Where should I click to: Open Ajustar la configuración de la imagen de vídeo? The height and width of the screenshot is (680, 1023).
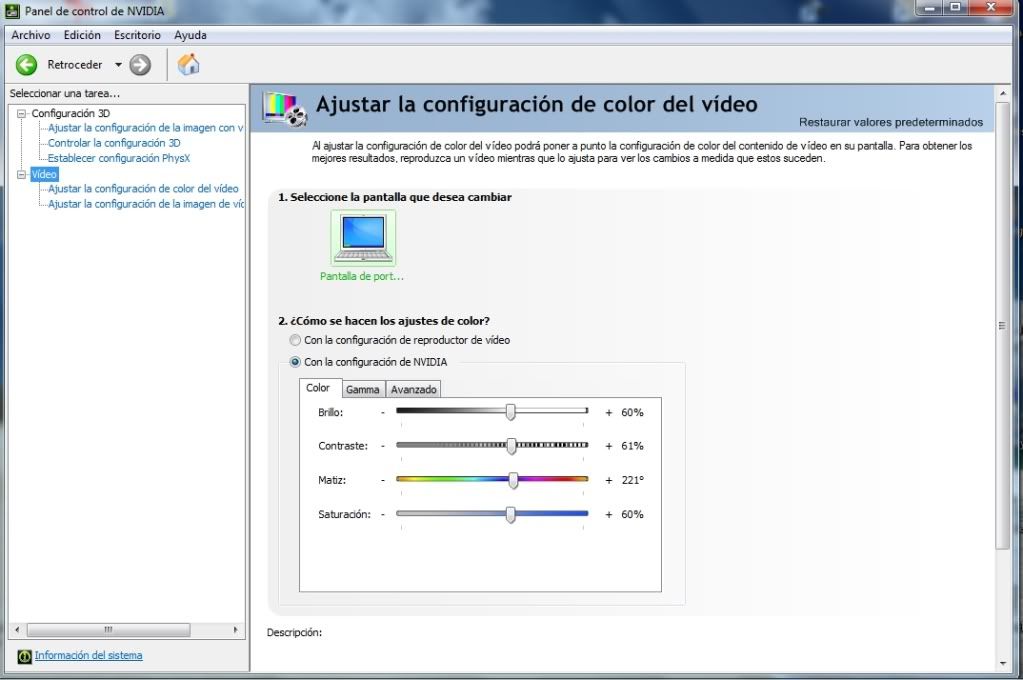click(x=146, y=204)
